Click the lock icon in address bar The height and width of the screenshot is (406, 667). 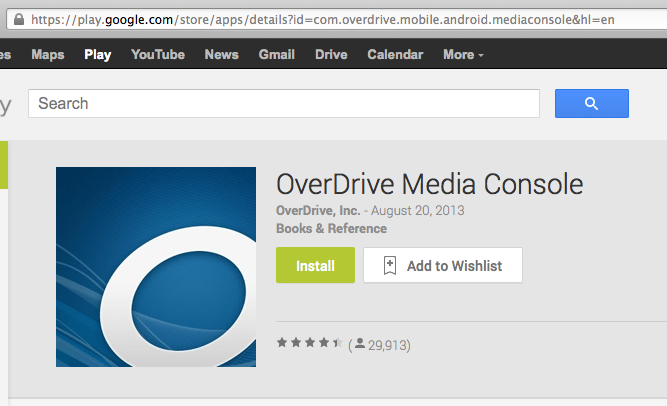(x=19, y=19)
